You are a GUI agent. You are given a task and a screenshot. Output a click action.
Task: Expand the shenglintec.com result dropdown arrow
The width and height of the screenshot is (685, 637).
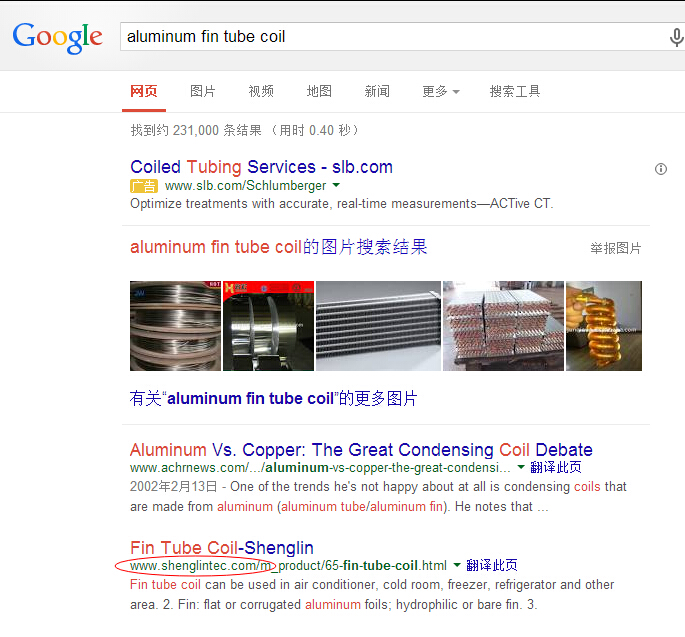(457, 565)
